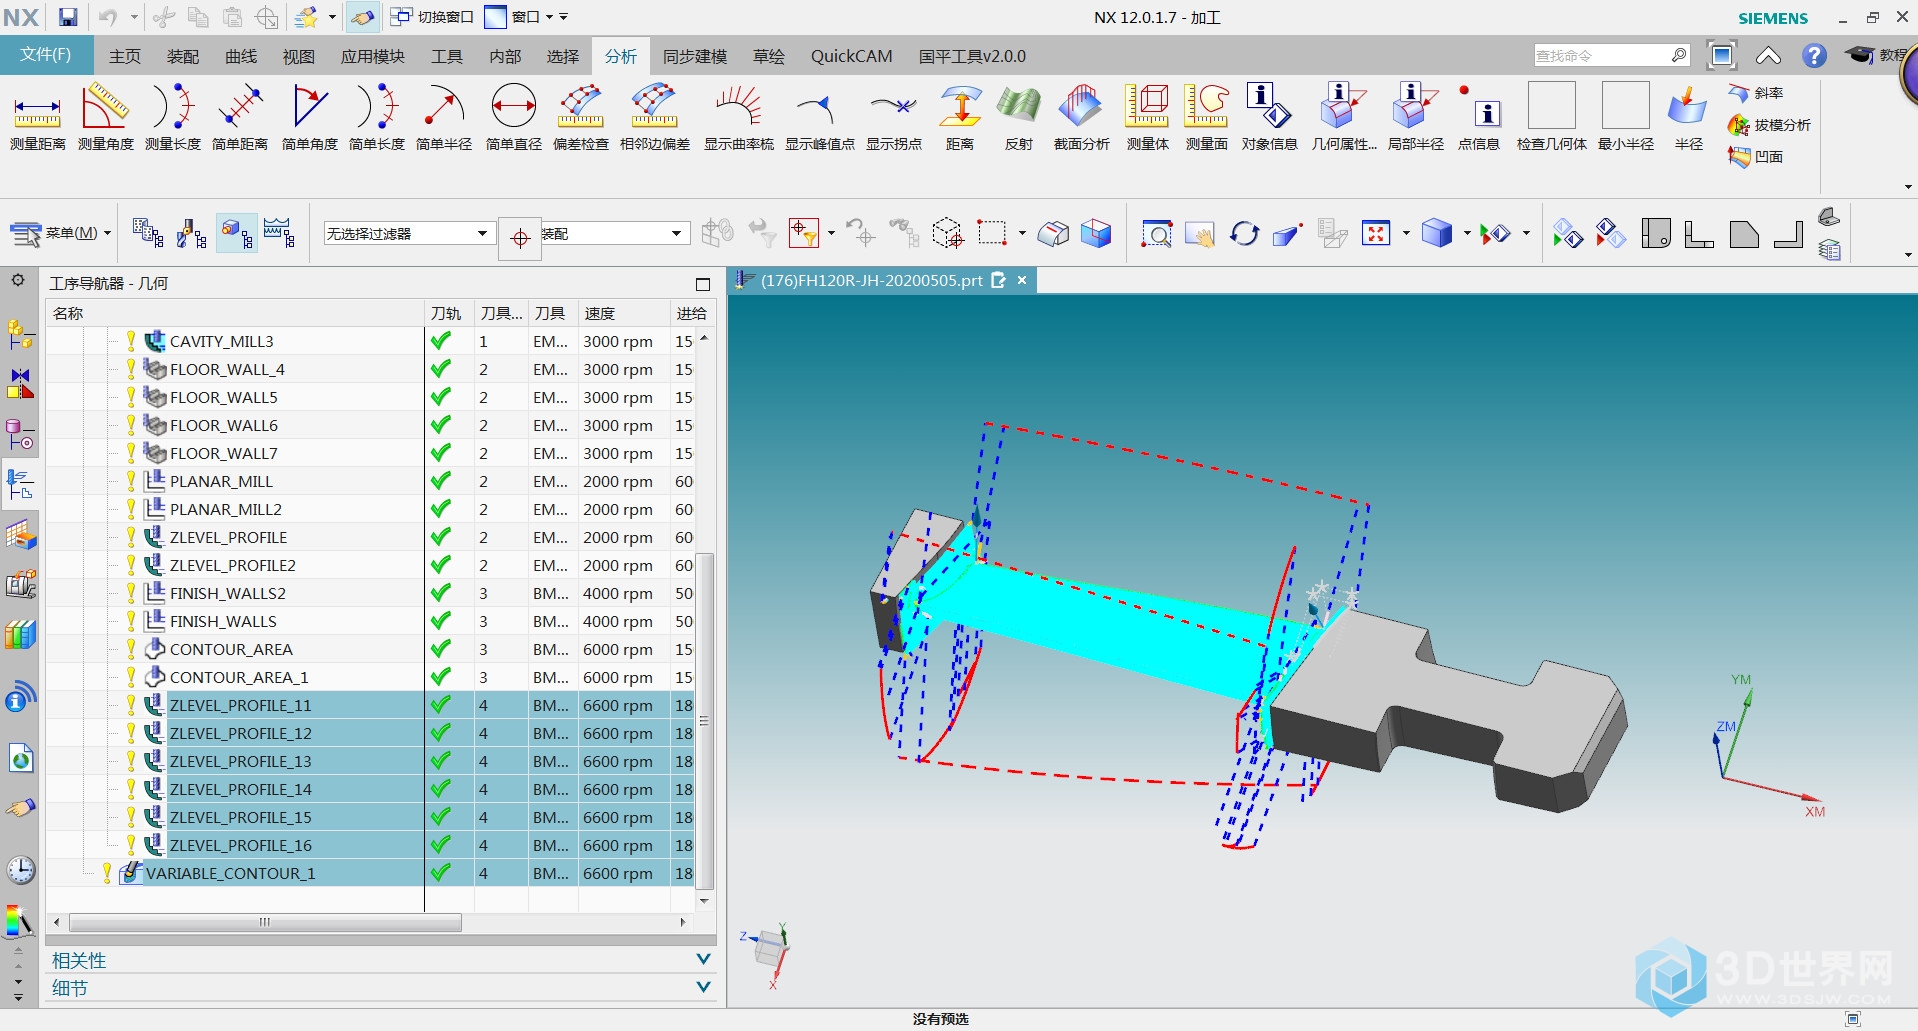Open the navigator settings gear icon
Viewport: 1918px width, 1031px height.
[18, 281]
